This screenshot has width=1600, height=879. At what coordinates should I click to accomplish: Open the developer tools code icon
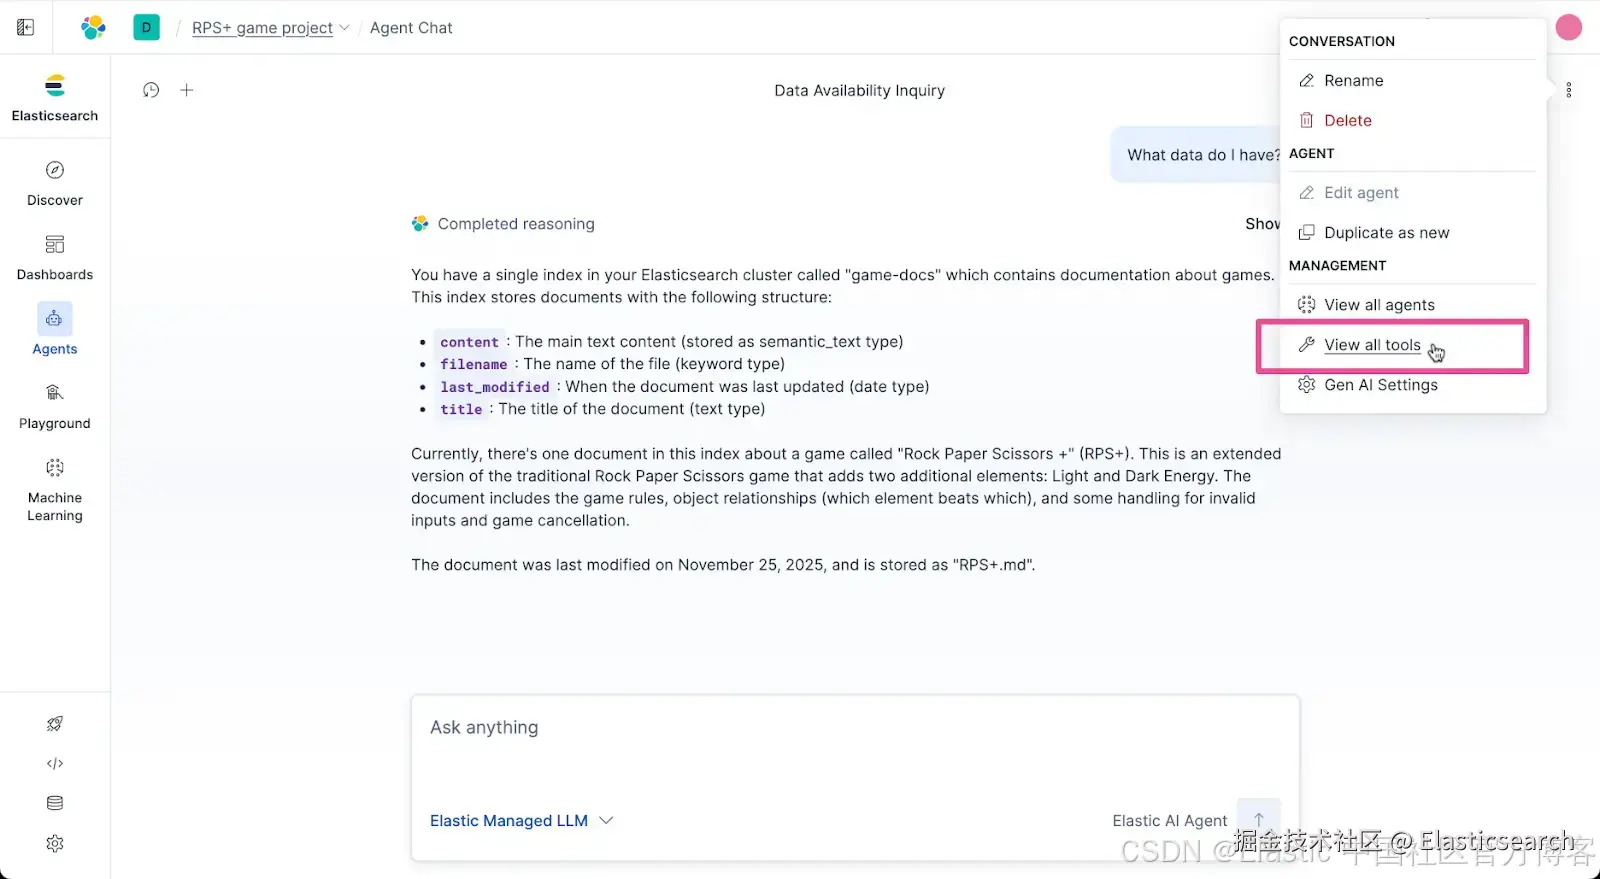(55, 764)
